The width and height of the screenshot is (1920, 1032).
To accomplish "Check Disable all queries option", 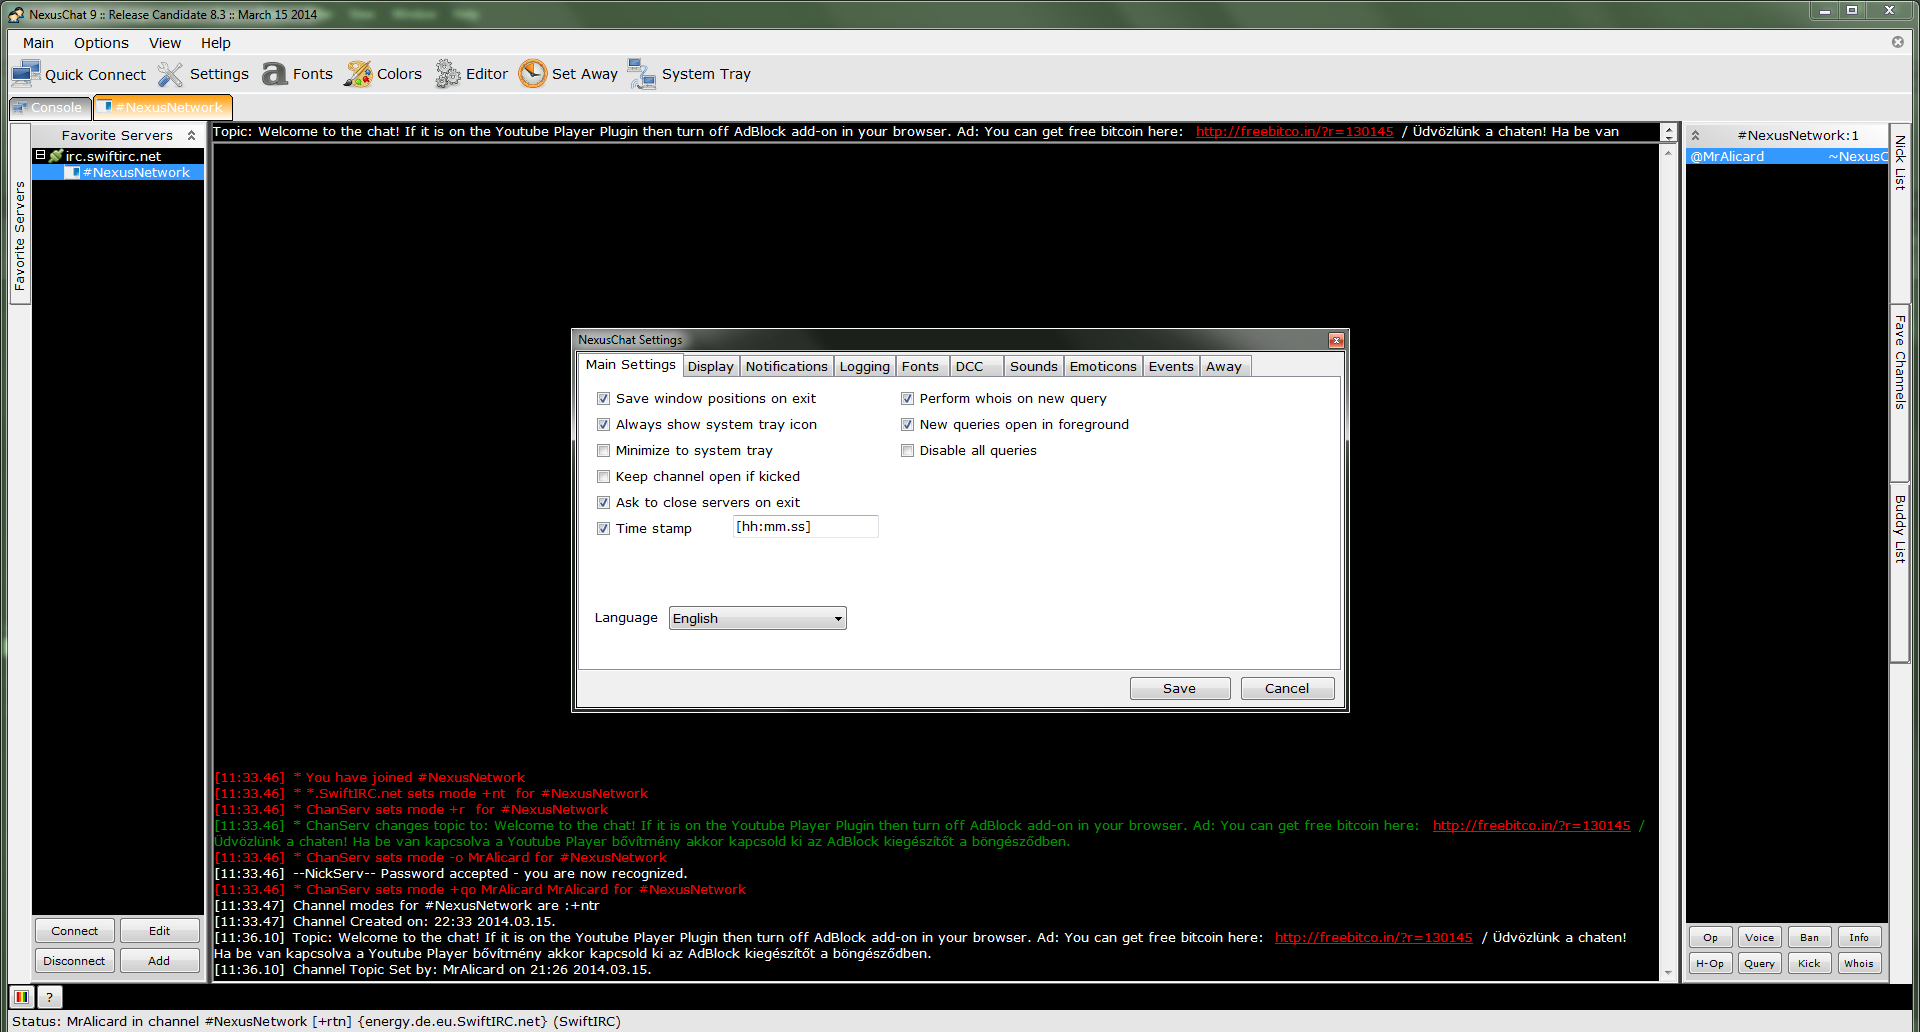I will coord(907,451).
